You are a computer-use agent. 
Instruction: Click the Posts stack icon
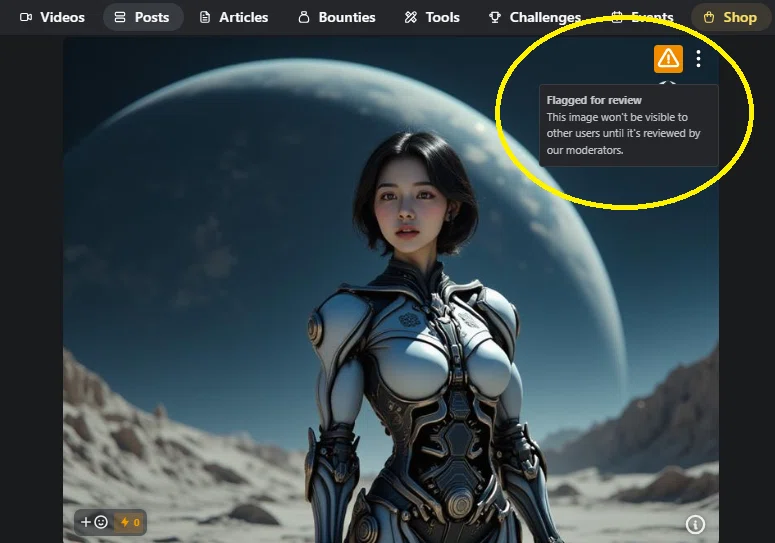[120, 17]
